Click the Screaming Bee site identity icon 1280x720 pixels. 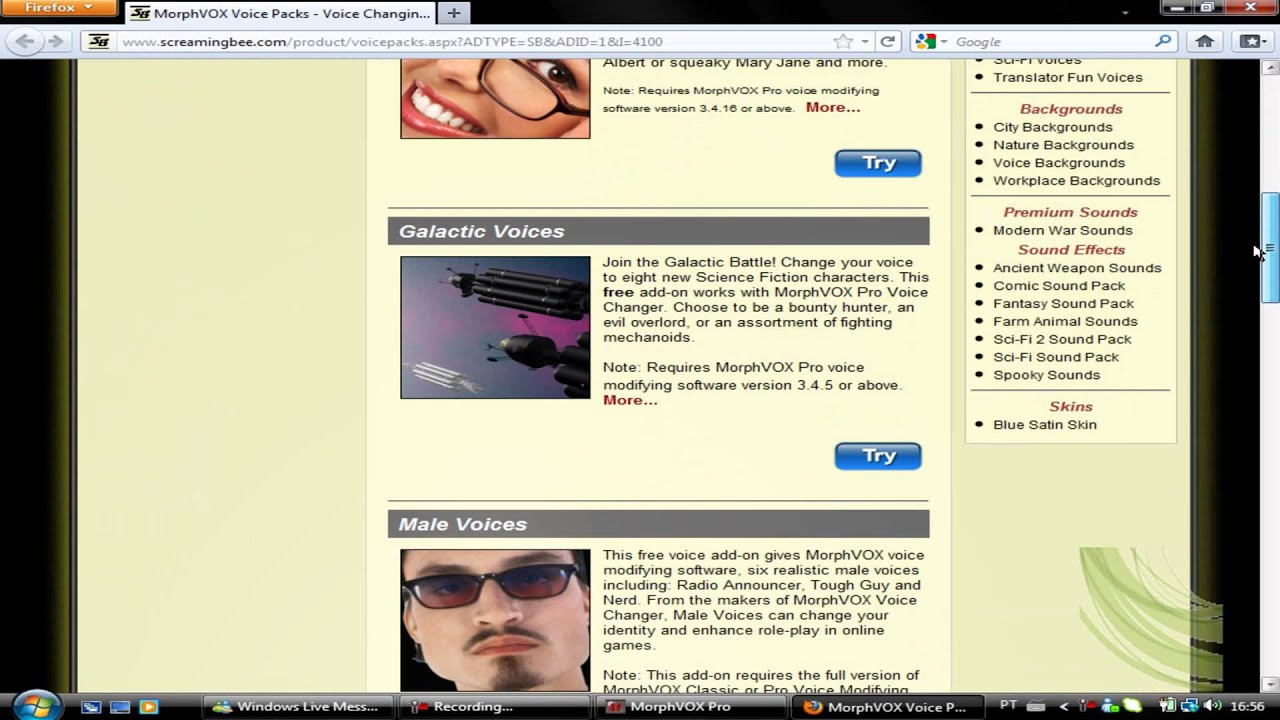[98, 41]
